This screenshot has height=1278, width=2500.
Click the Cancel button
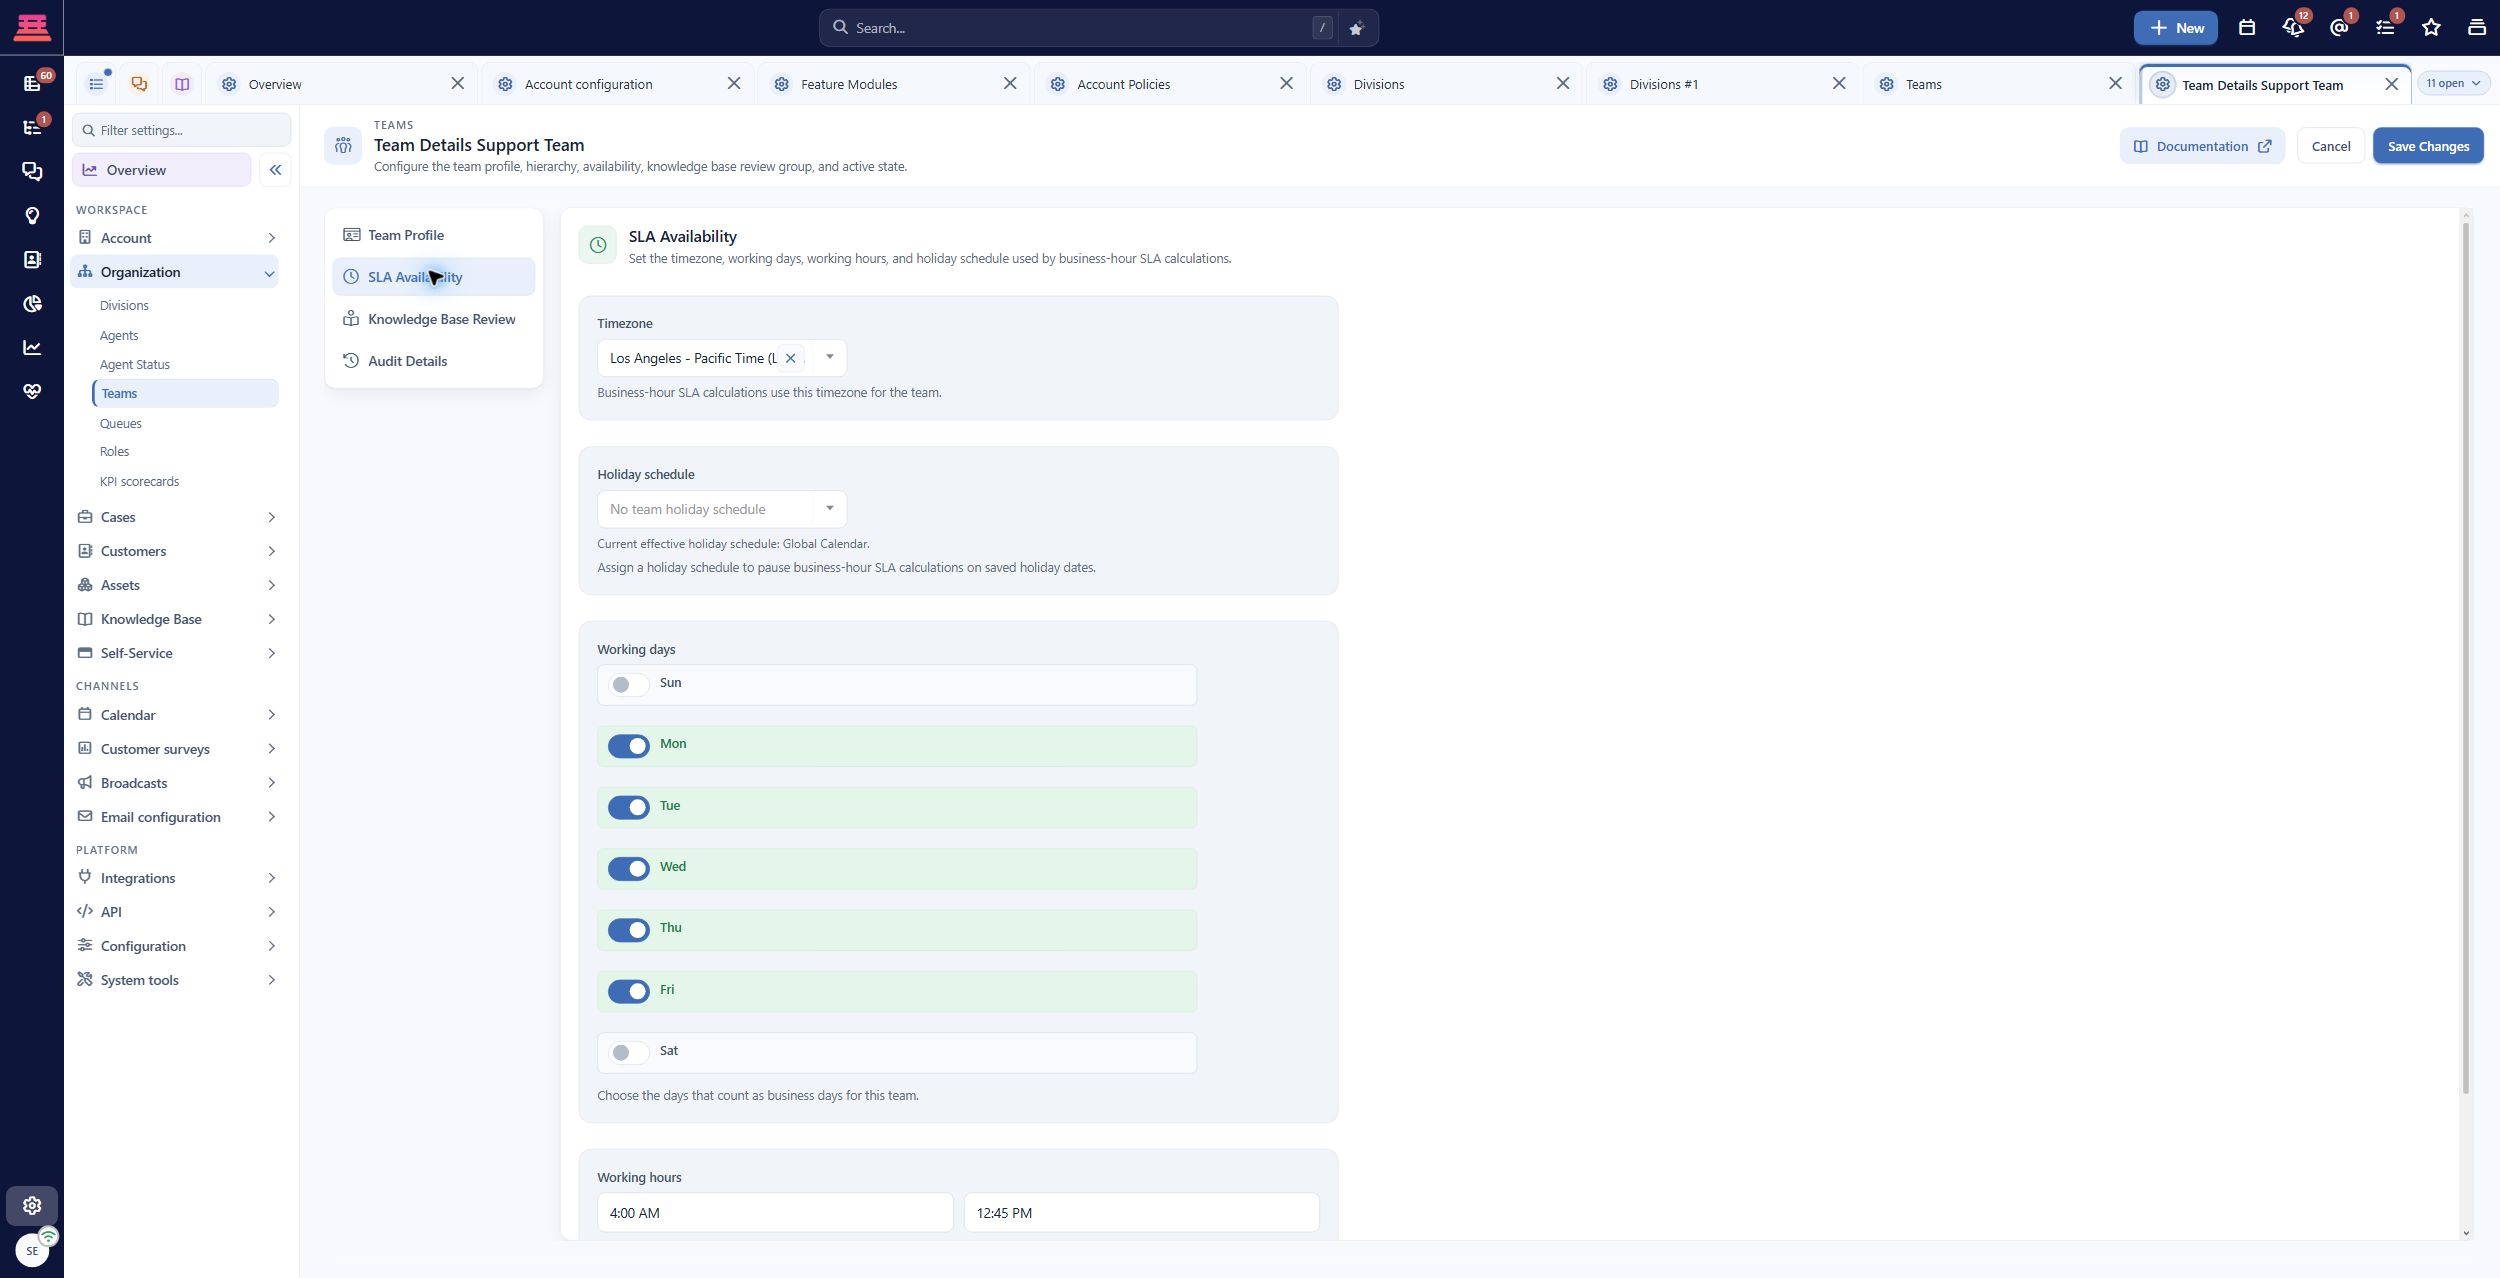2331,146
